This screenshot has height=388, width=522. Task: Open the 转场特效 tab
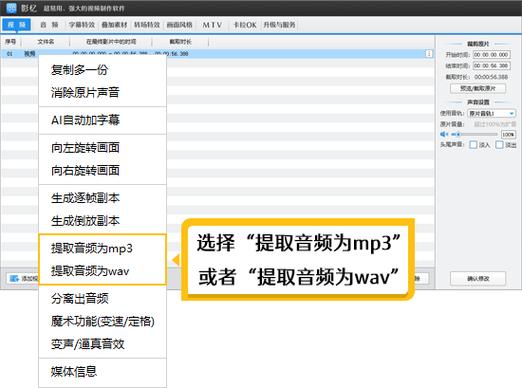[147, 25]
